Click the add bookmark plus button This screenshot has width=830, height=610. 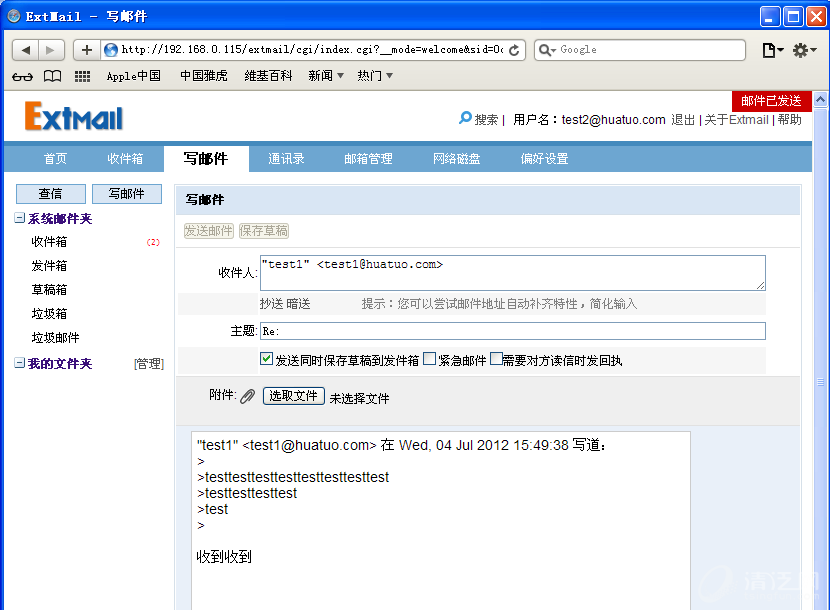(x=86, y=50)
